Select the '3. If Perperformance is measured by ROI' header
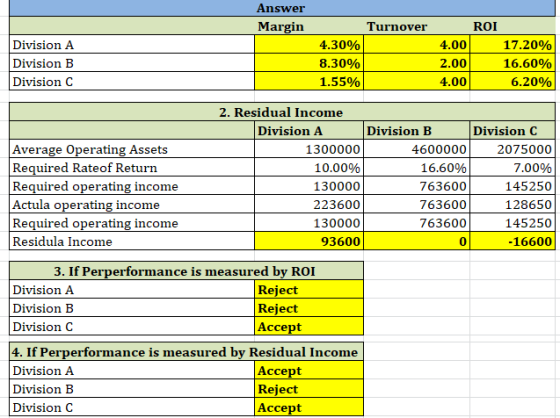This screenshot has width=560, height=418. click(186, 271)
